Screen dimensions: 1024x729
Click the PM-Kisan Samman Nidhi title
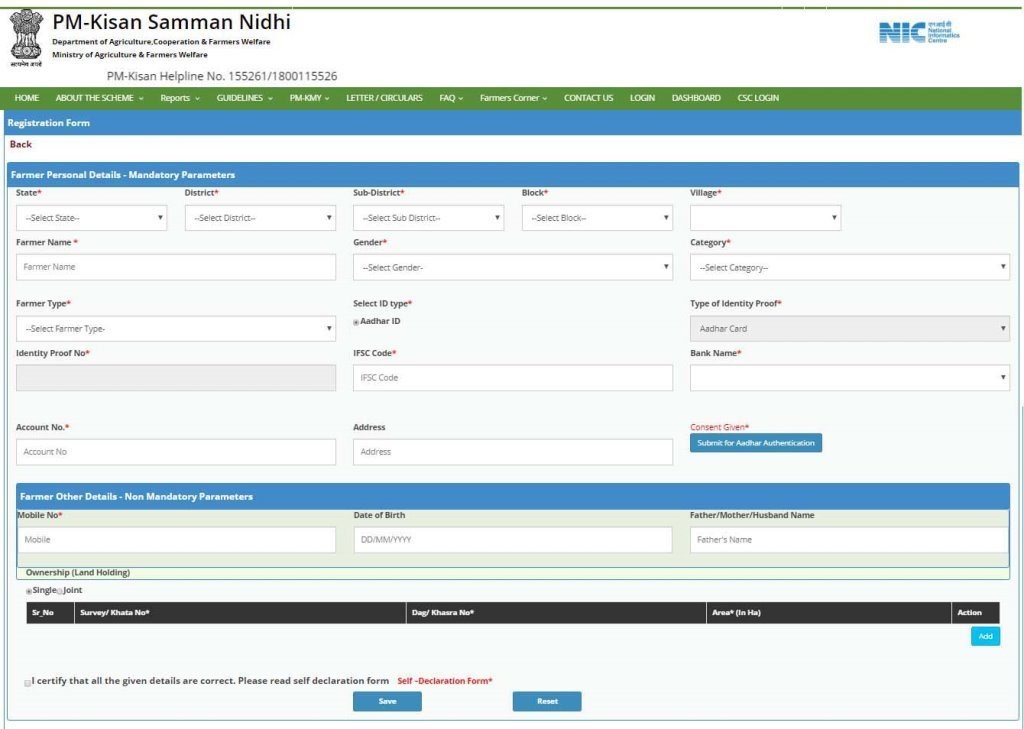tap(171, 22)
